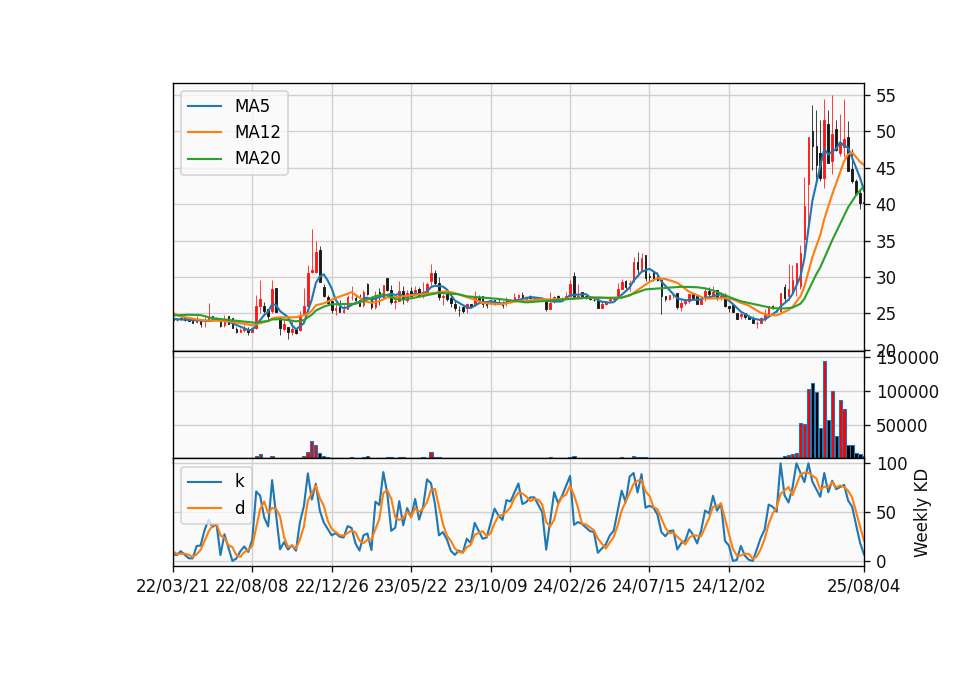The image size is (960, 690).
Task: Click the MA5 legend label
Action: [x=252, y=106]
